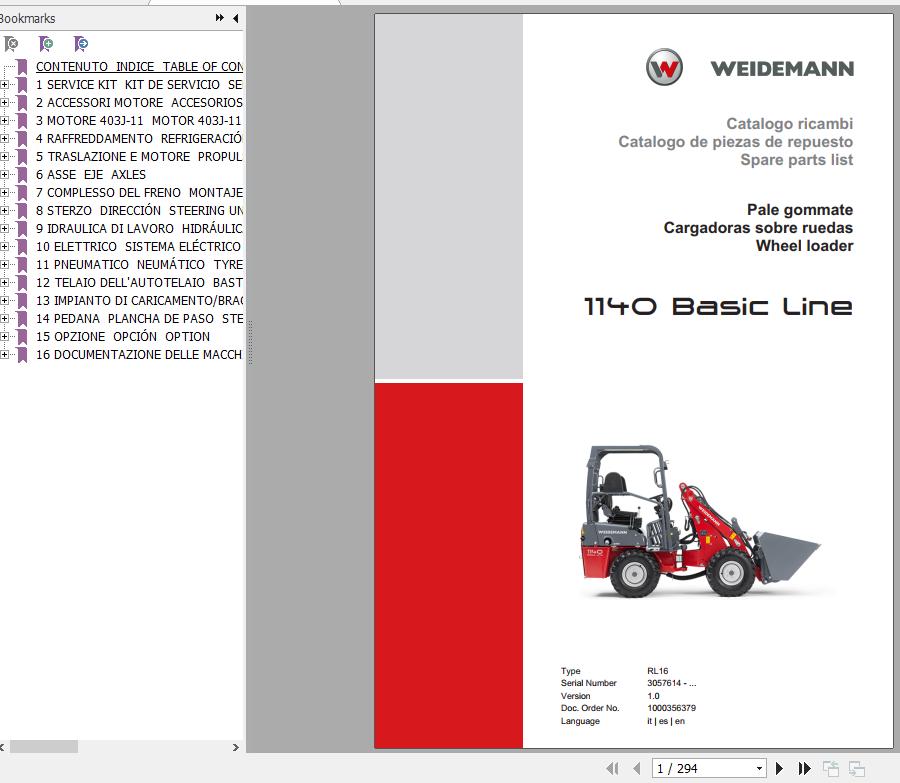
Task: Expand the 16 DOCUMENTAZIONE bookmark
Action: coord(5,354)
